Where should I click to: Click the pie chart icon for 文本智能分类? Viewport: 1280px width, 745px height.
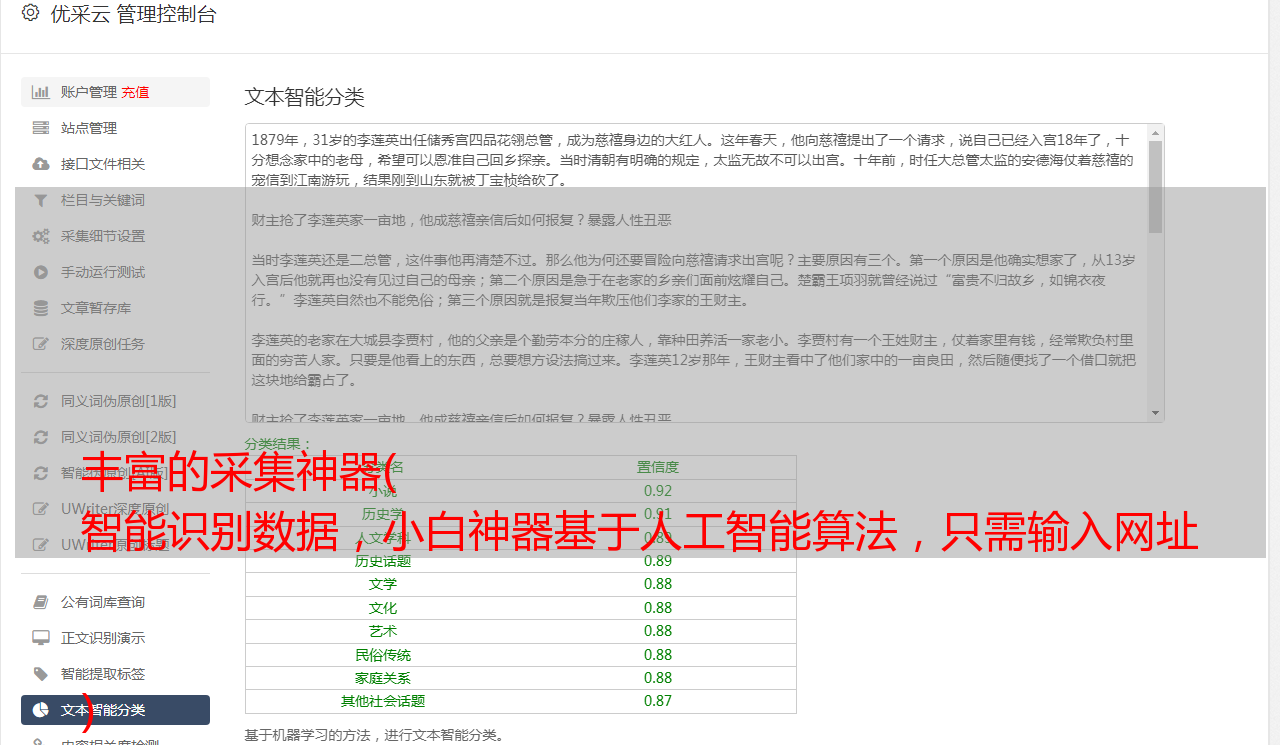tap(41, 710)
